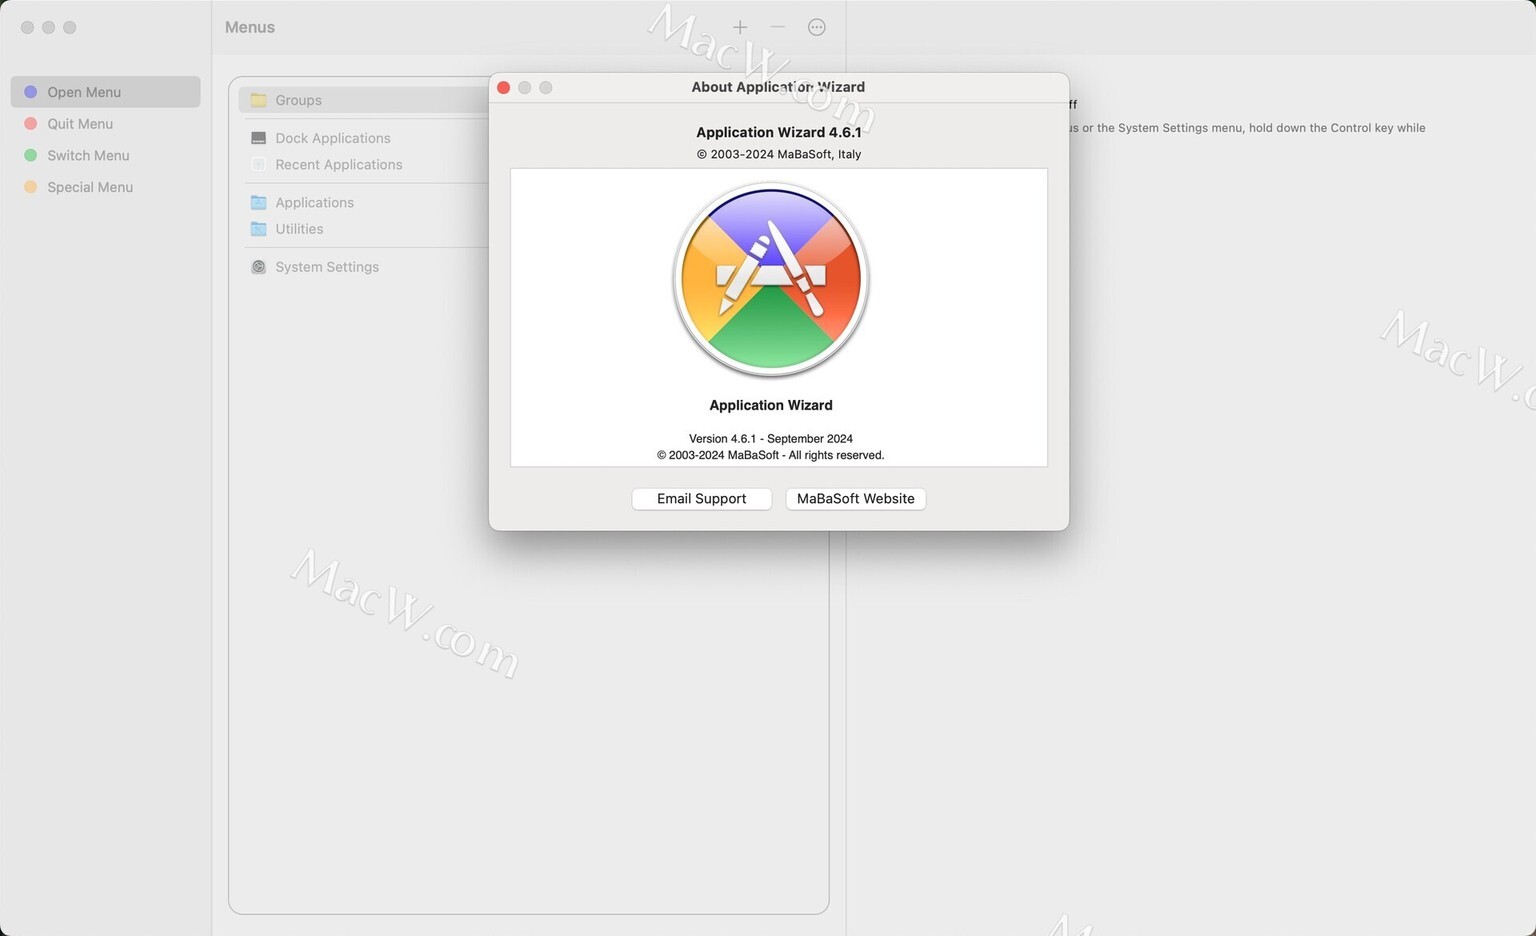This screenshot has height=936, width=1536.
Task: Click the Utilities folder icon
Action: (x=259, y=229)
